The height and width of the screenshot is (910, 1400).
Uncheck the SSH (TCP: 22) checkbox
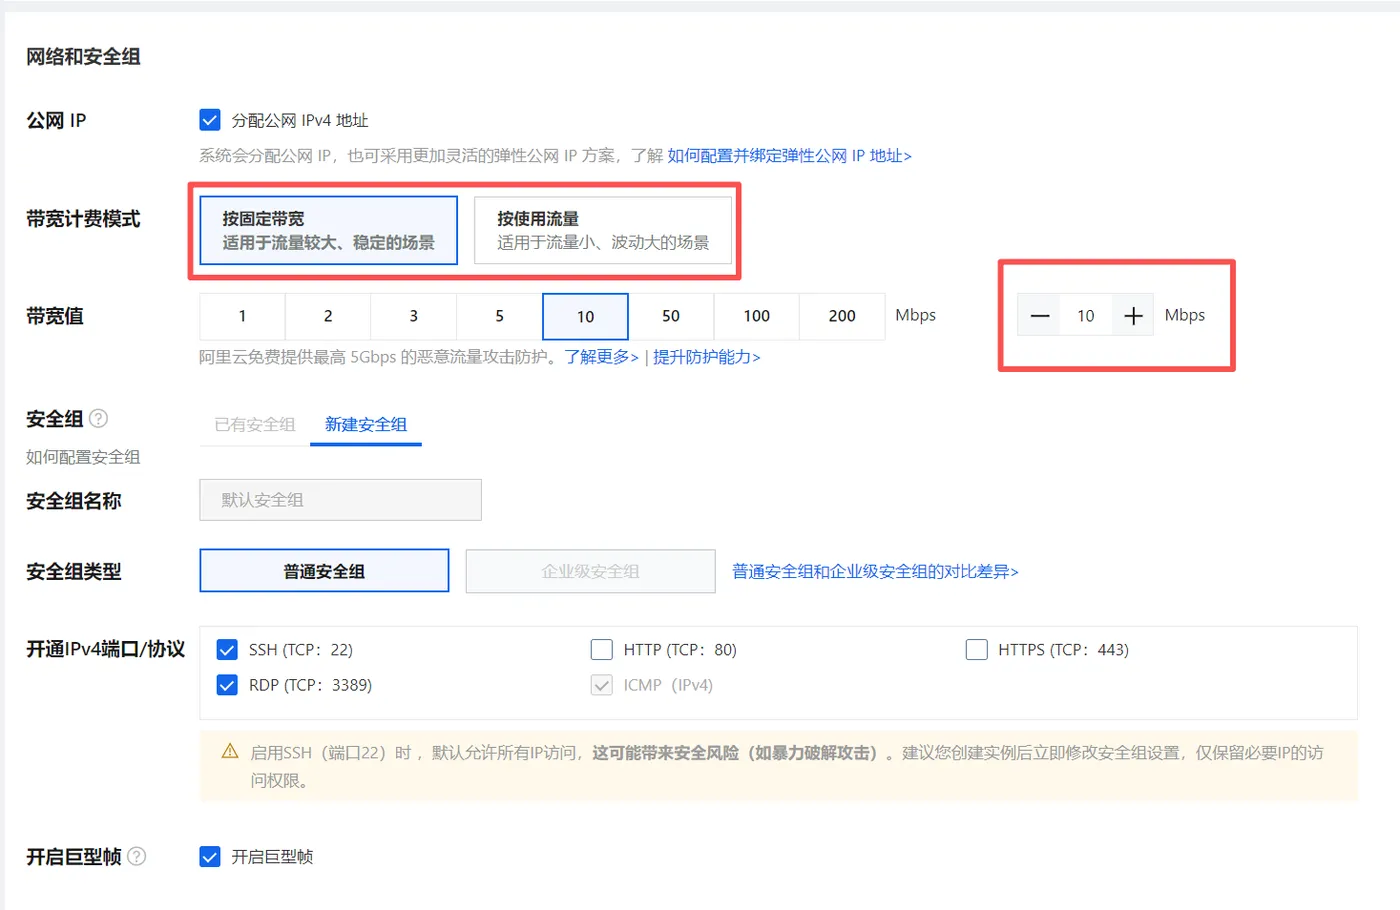pyautogui.click(x=227, y=650)
